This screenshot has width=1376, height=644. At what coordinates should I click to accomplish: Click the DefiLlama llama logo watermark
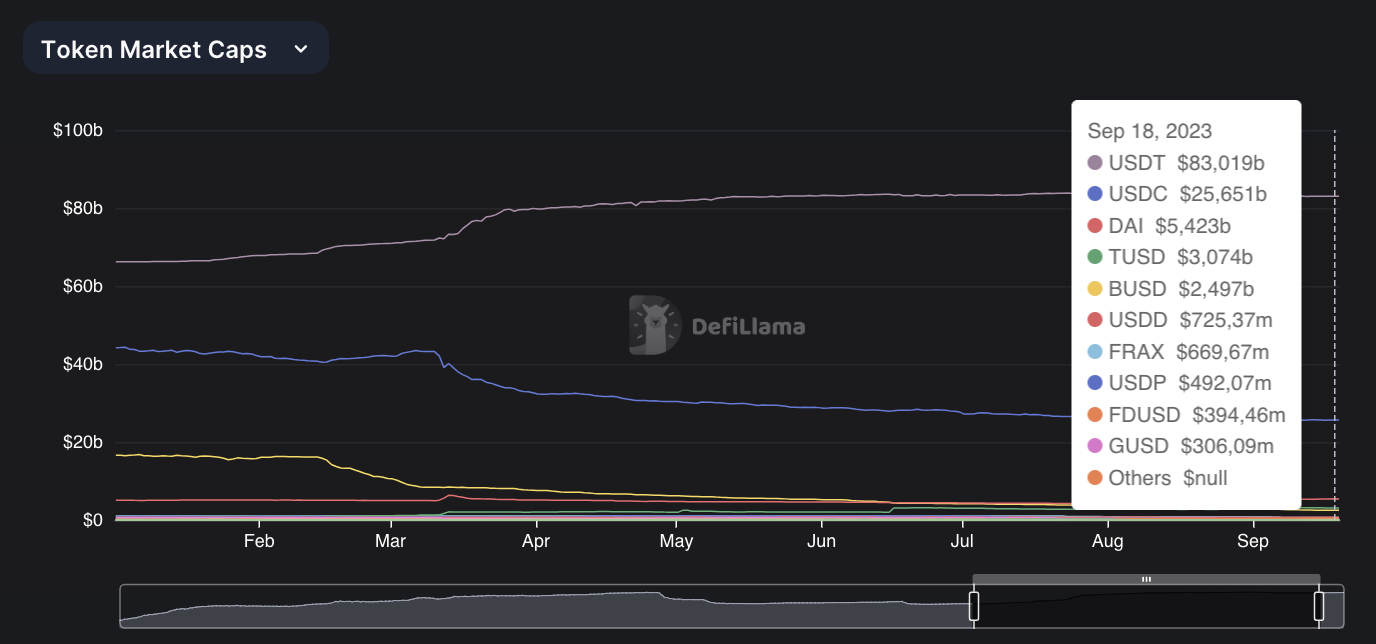point(654,325)
